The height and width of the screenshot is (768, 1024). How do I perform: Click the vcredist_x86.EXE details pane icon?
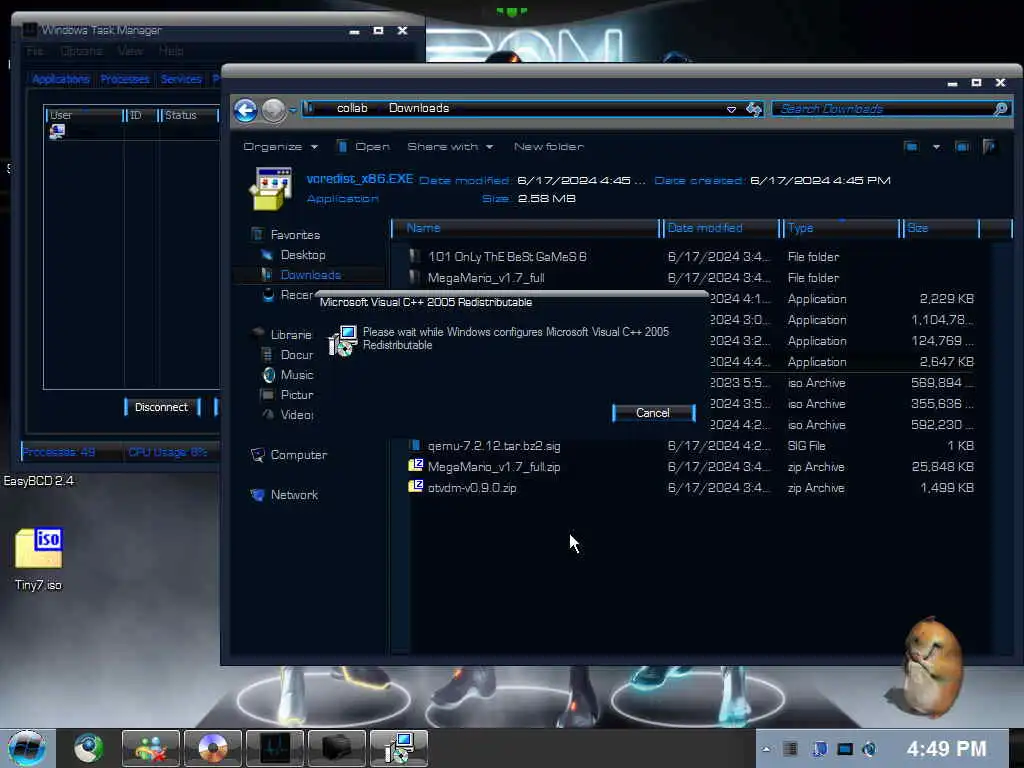click(x=271, y=189)
